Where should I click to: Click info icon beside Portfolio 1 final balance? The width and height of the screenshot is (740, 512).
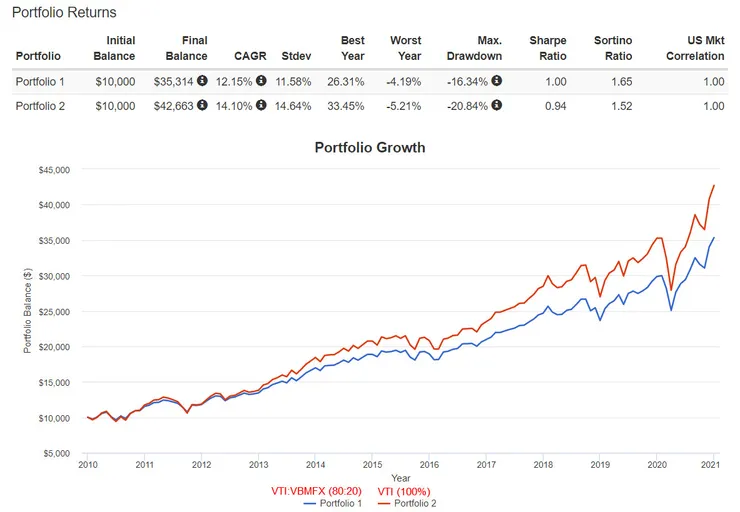pos(202,81)
